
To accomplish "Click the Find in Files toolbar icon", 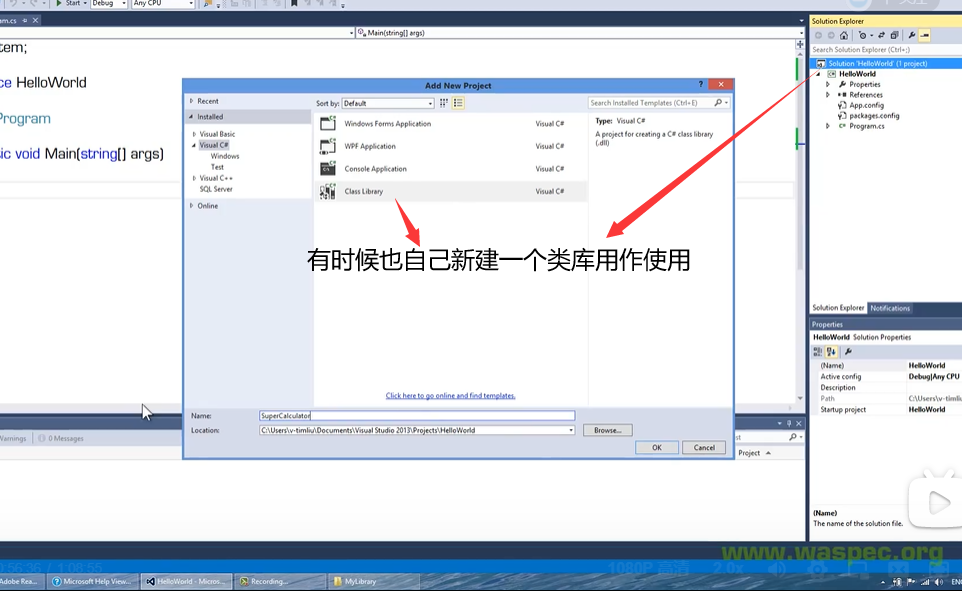I will pos(207,4).
